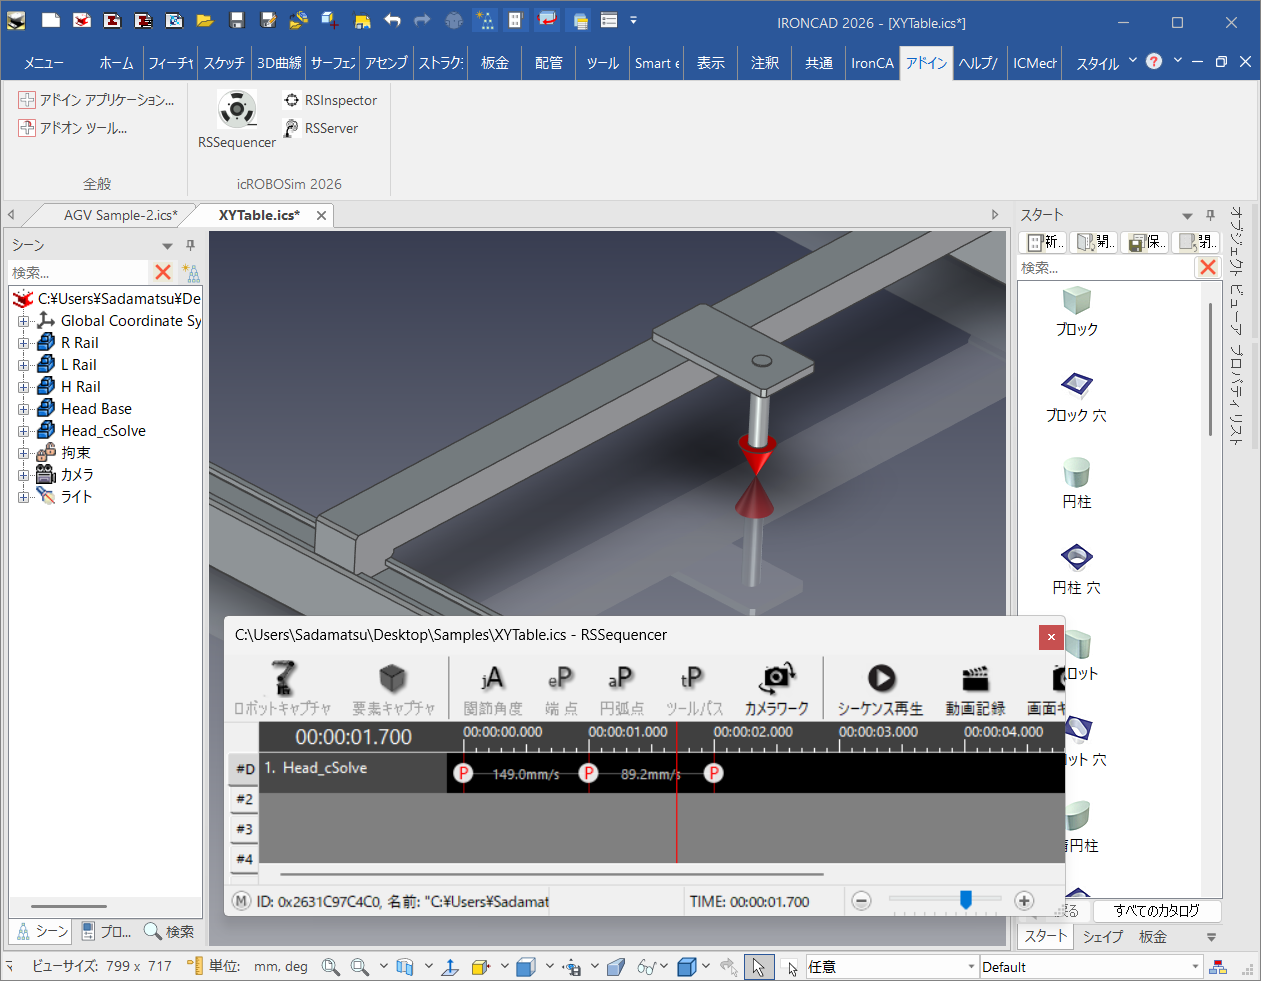Select ツールパス tP tool

[693, 688]
